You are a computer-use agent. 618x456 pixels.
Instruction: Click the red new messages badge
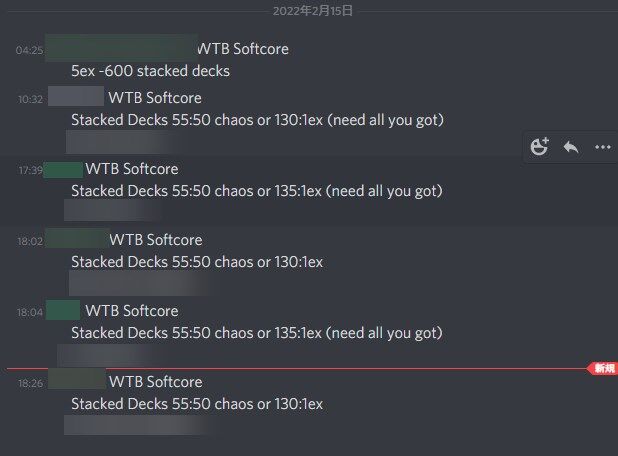[604, 369]
